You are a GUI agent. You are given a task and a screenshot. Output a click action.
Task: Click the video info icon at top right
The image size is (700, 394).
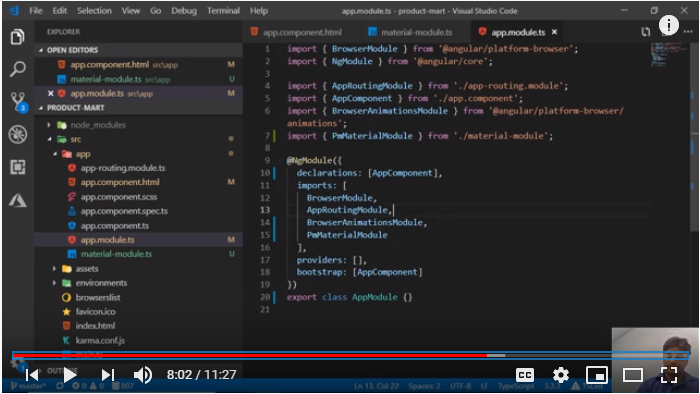(668, 25)
